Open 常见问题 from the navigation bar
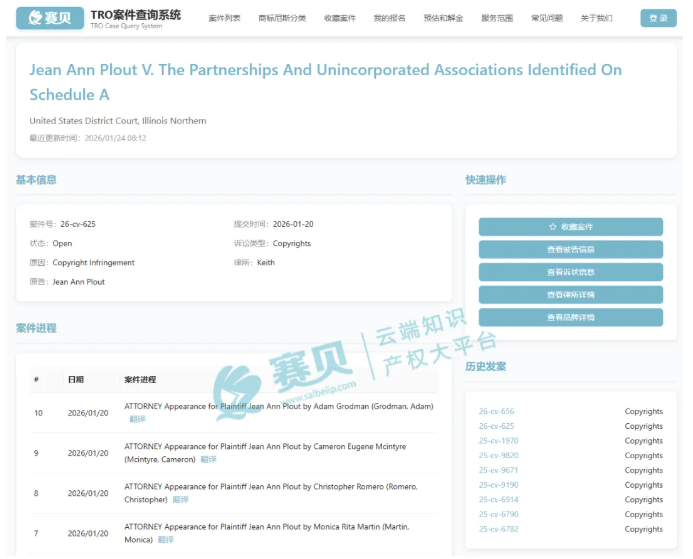 pos(546,18)
